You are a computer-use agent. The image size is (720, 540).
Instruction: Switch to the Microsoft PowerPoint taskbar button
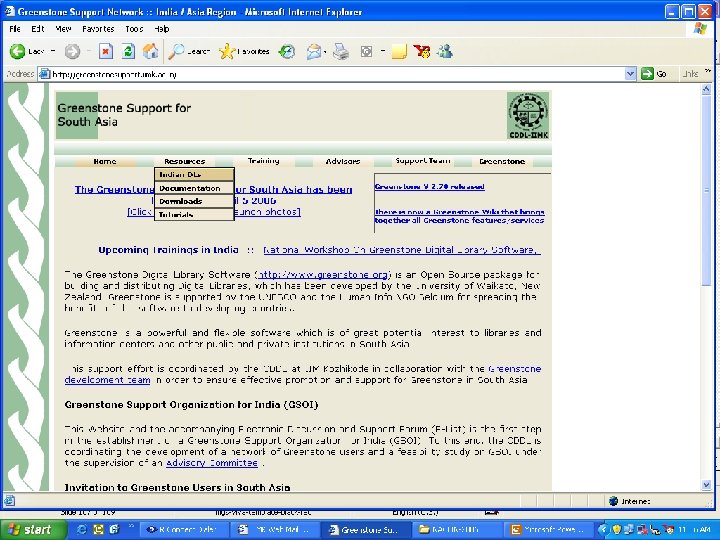tap(549, 529)
